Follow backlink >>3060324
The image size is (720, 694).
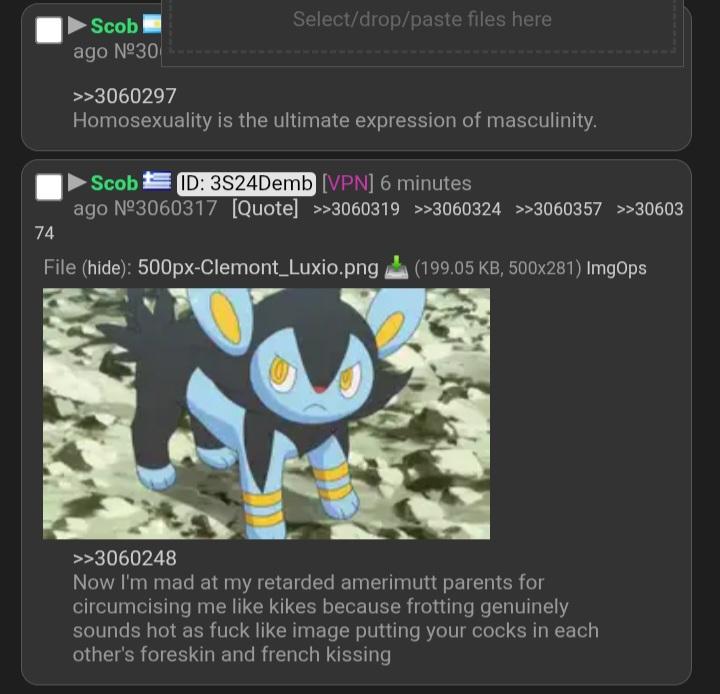457,209
